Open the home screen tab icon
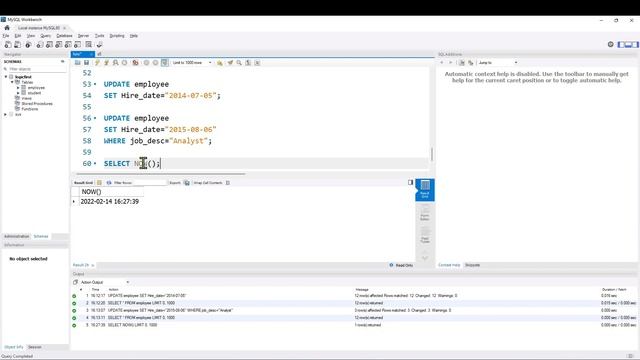Image resolution: width=640 pixels, height=360 pixels. 7,28
